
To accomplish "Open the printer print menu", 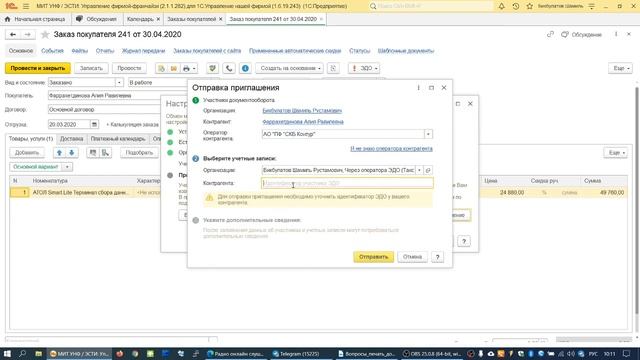I will coord(189,68).
